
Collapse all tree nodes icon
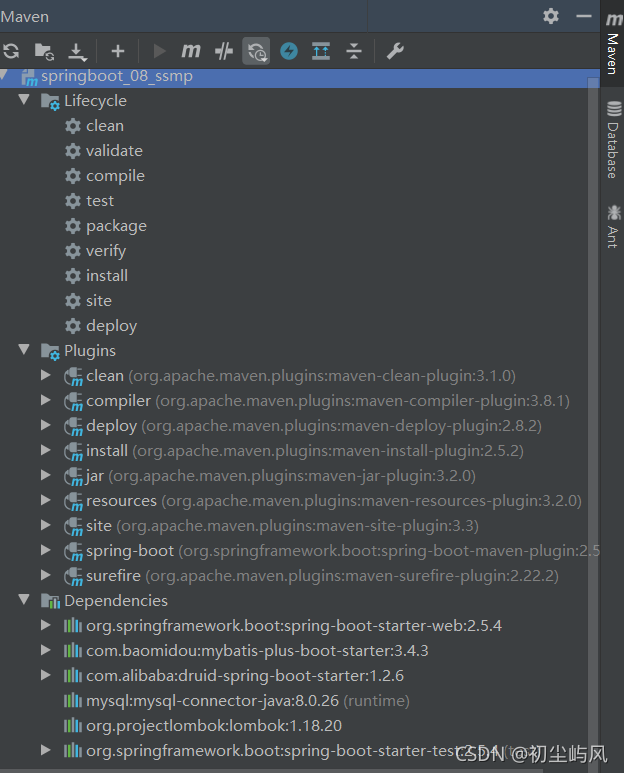(354, 51)
